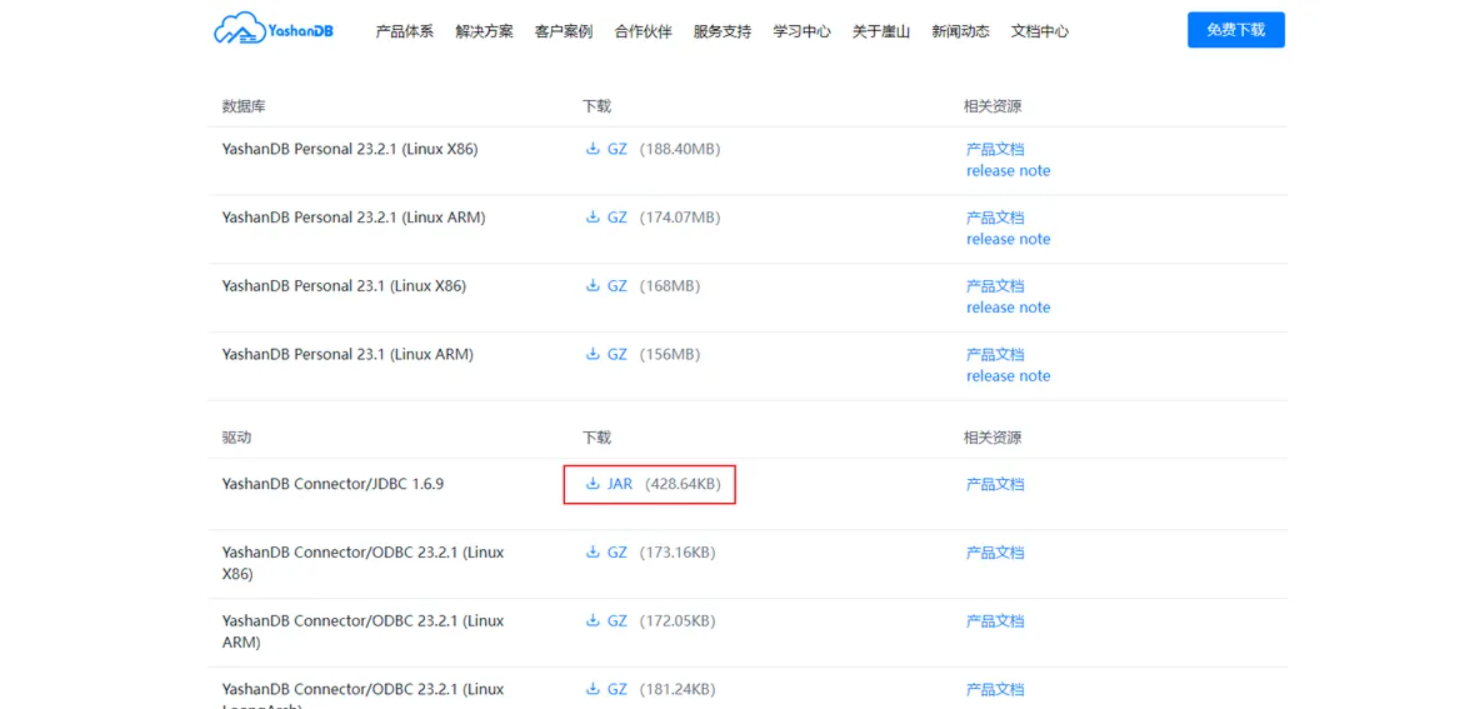Open the 合作伙伴 menu
The image size is (1472, 709).
click(x=643, y=31)
